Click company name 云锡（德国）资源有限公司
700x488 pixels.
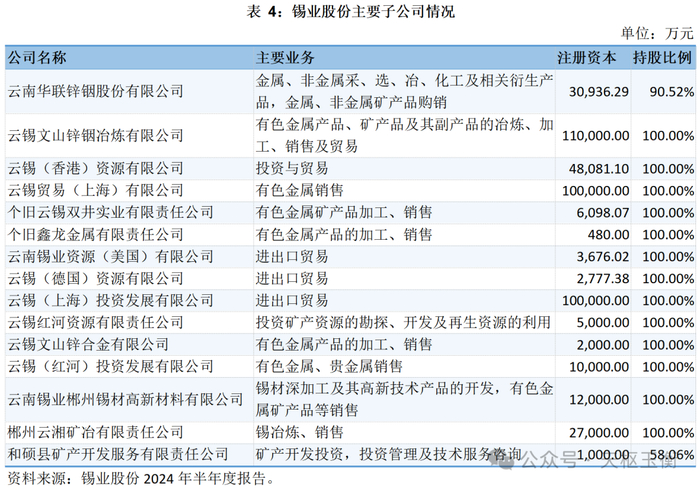(x=96, y=279)
